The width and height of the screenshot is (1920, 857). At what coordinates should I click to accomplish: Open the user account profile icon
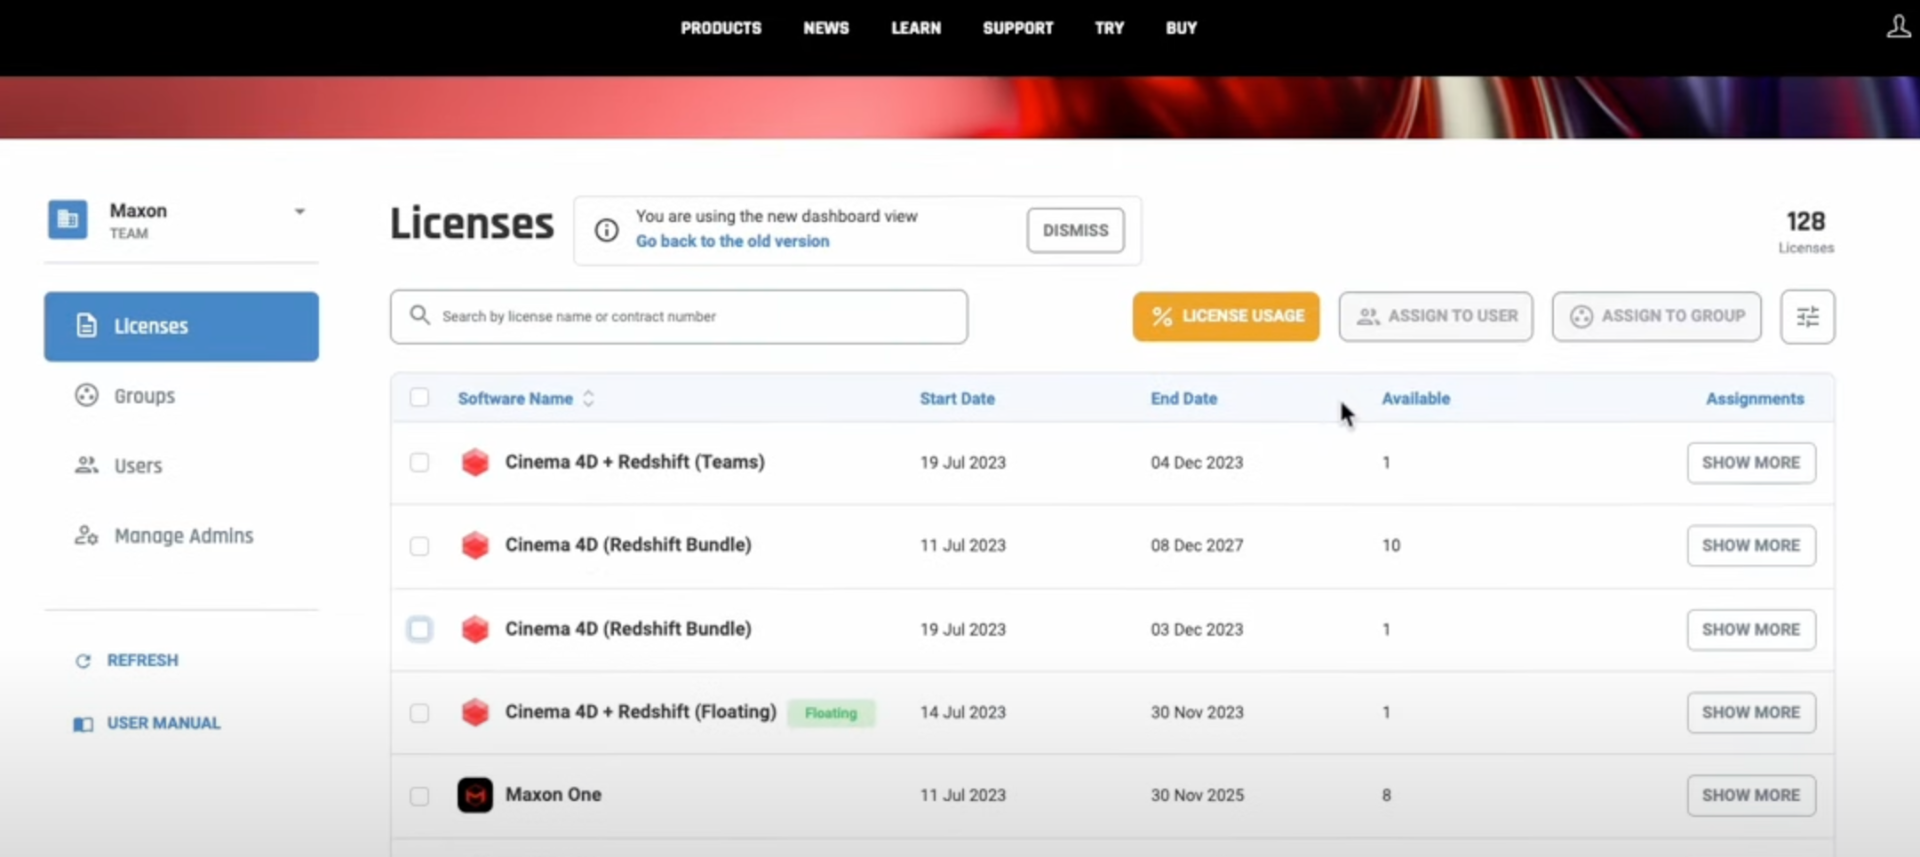pos(1898,26)
